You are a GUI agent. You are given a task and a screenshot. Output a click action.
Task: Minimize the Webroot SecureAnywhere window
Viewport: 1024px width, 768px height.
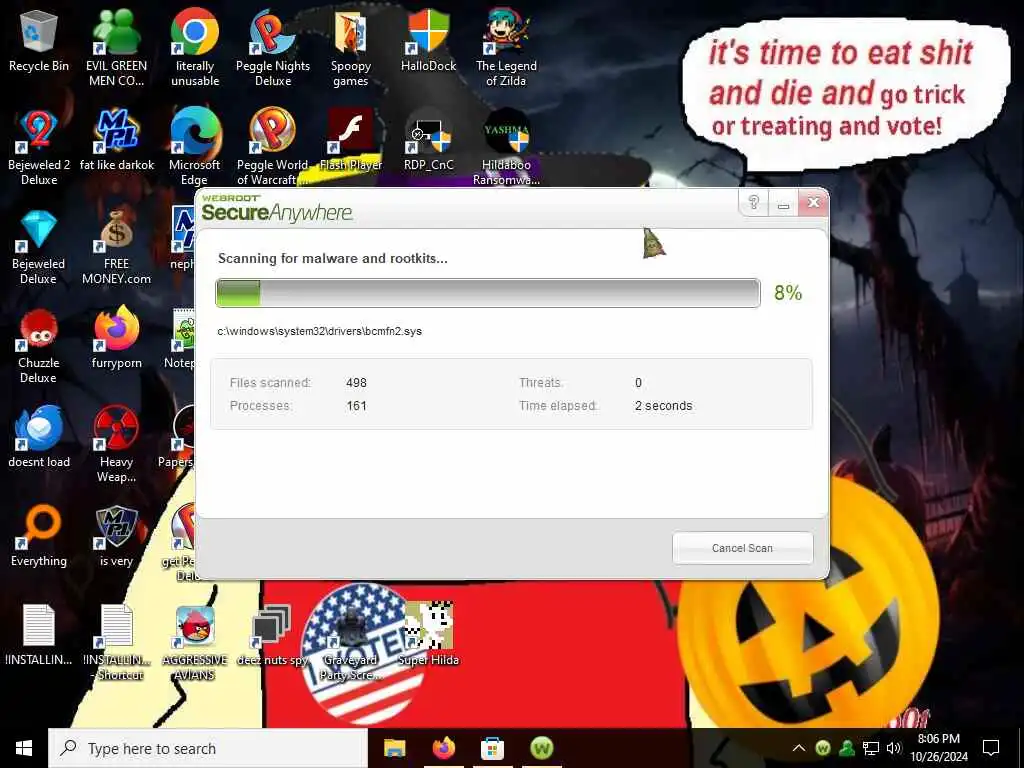(784, 202)
